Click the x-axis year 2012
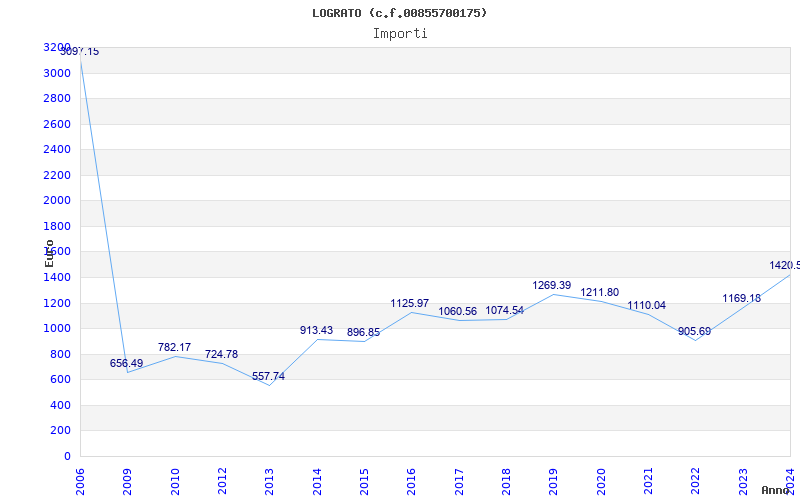The height and width of the screenshot is (500, 800). (222, 481)
